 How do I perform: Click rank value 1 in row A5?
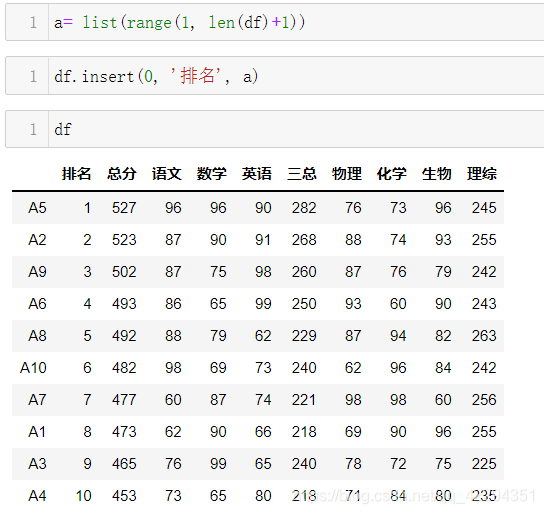[x=87, y=208]
